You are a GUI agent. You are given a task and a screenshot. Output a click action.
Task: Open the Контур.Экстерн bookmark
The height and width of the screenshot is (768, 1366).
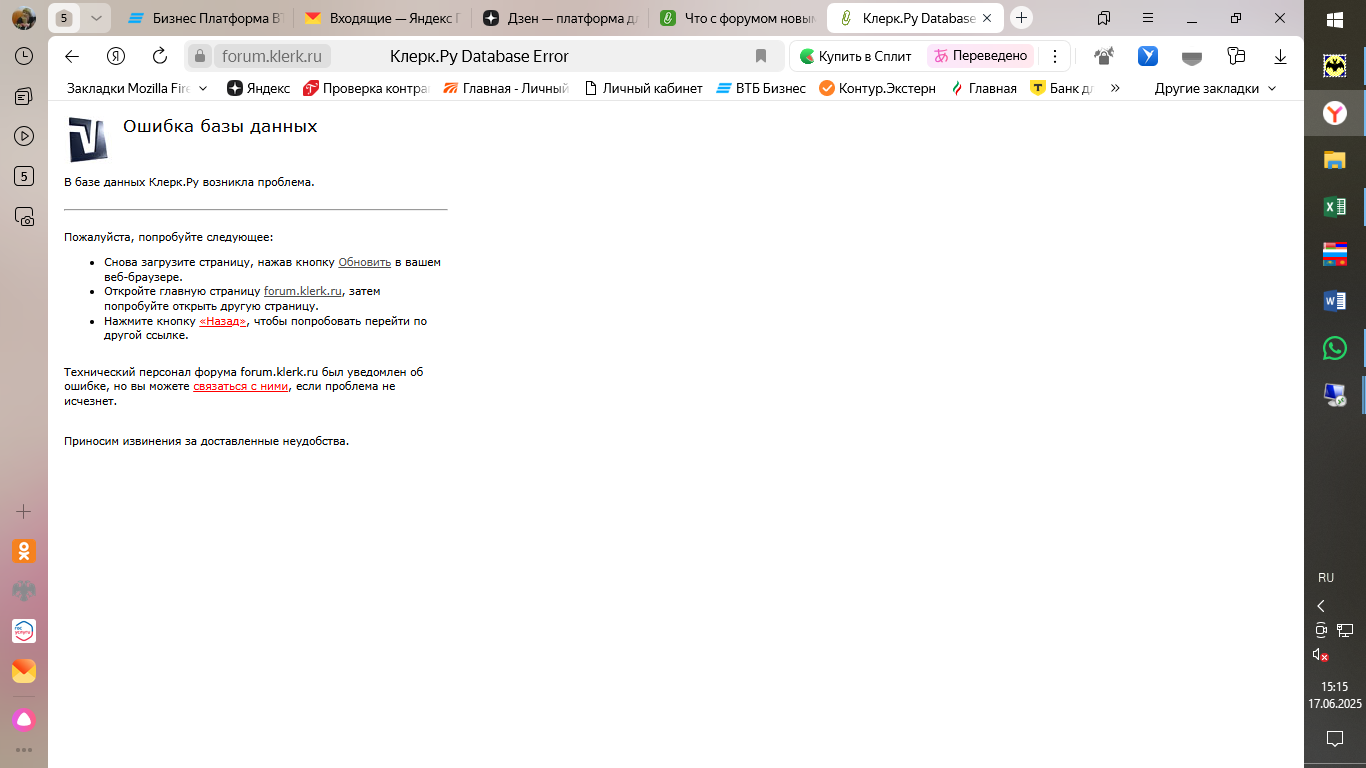(877, 88)
